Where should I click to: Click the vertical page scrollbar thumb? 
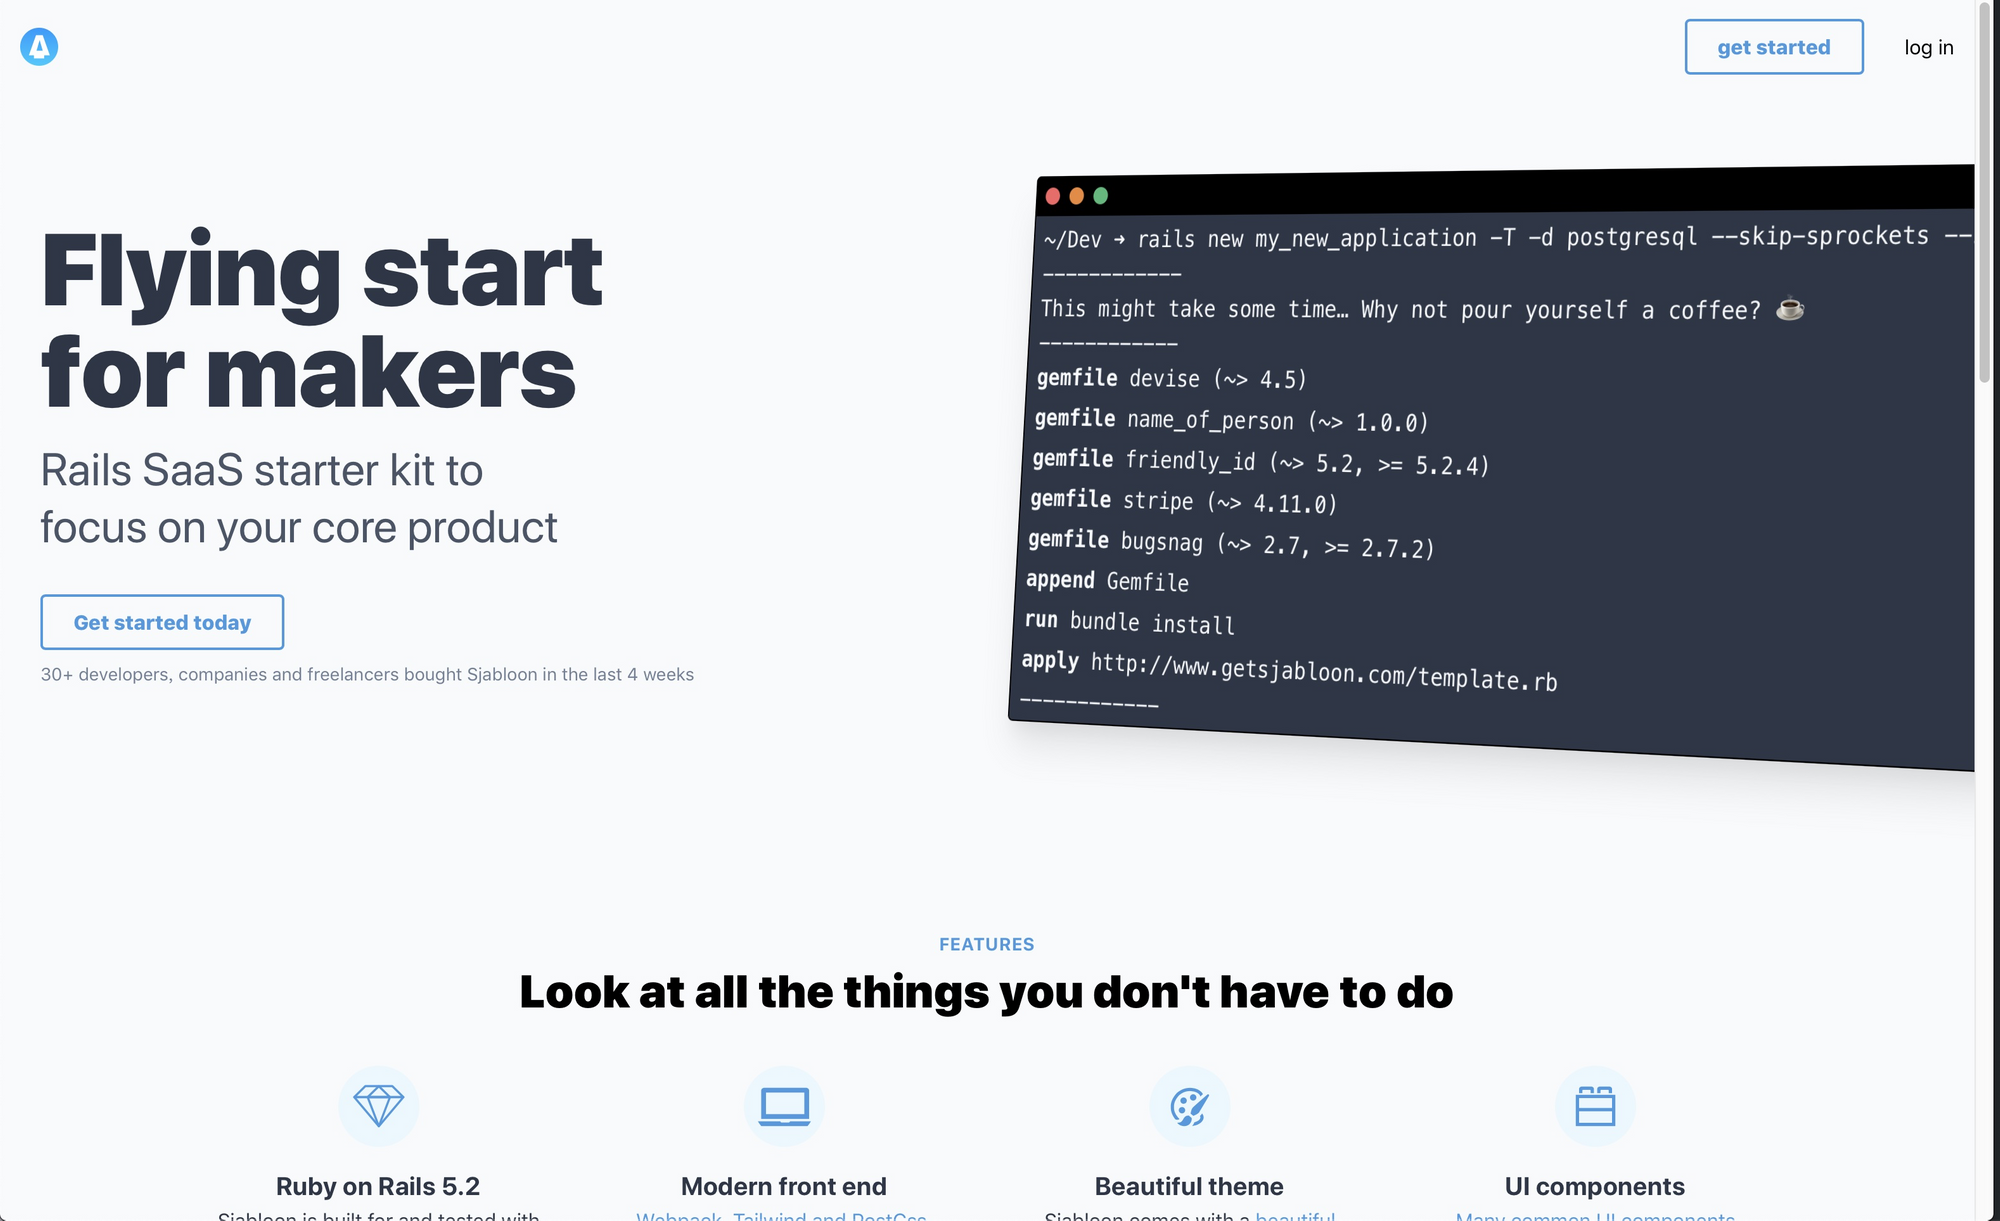pos(1985,190)
